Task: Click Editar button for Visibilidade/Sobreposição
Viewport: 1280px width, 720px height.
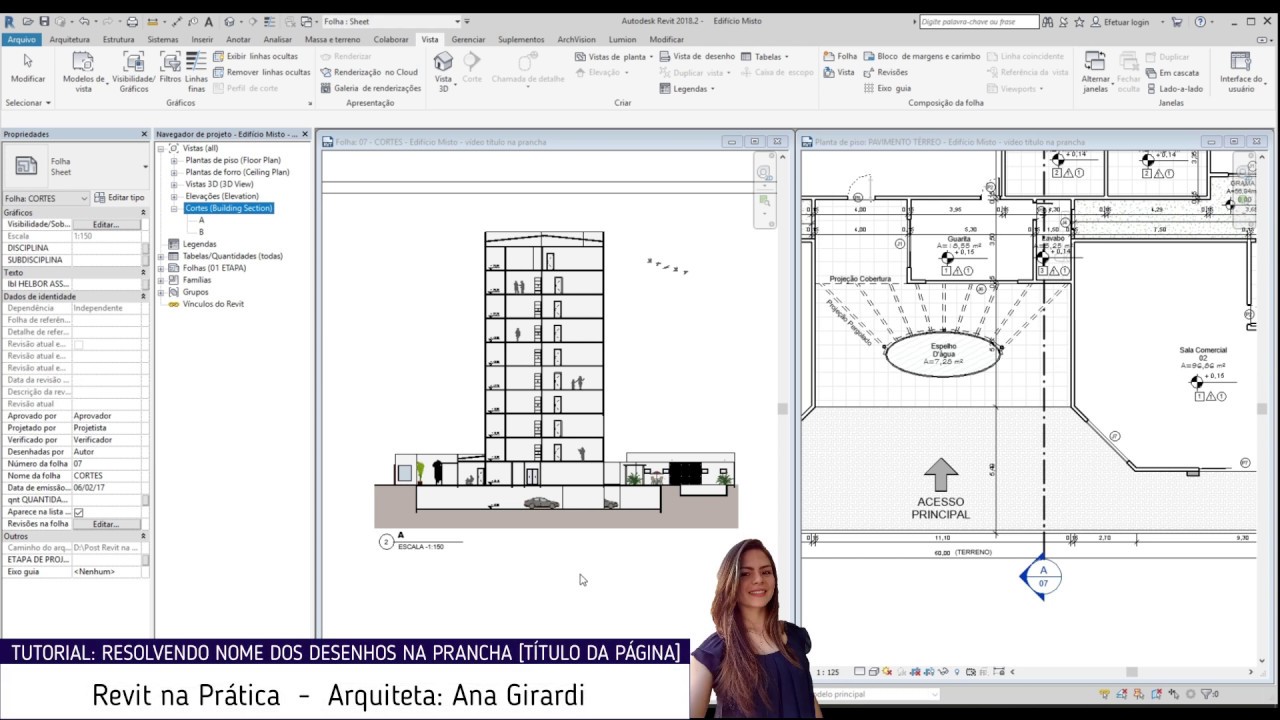Action: point(106,224)
